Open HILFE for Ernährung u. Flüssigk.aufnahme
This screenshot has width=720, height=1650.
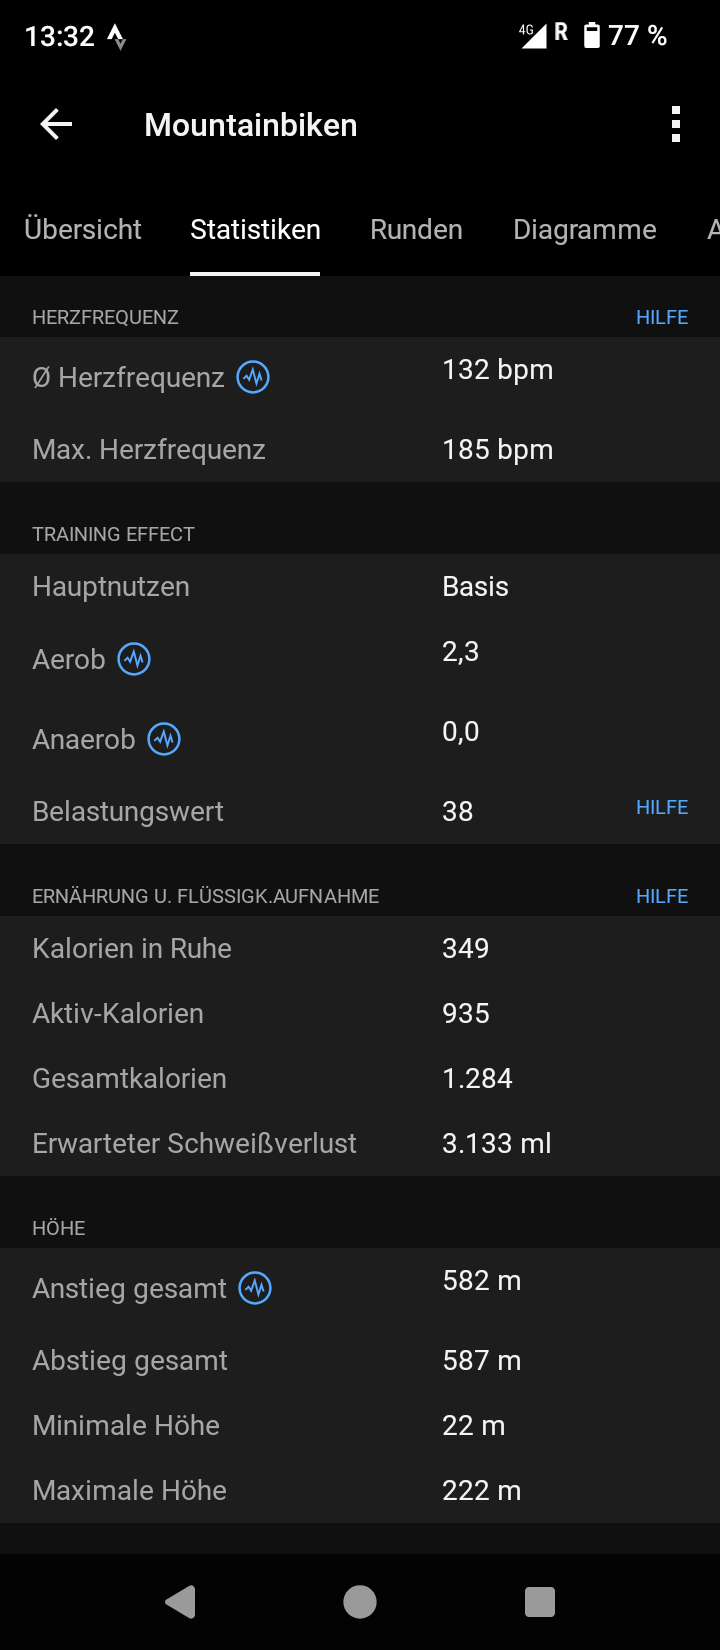point(662,897)
